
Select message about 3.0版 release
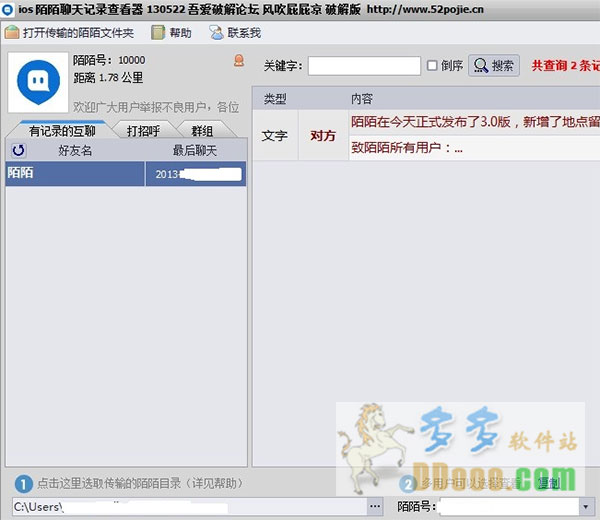[474, 122]
